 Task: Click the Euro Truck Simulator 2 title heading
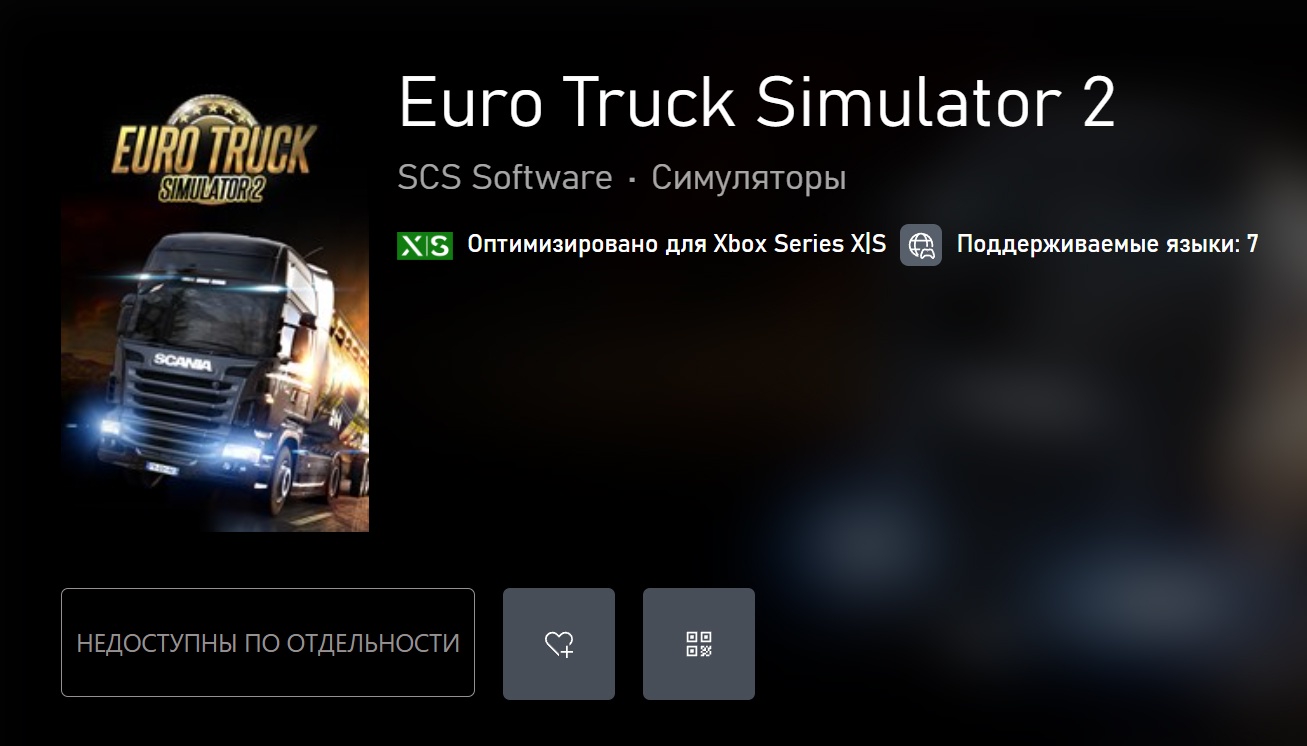click(757, 102)
